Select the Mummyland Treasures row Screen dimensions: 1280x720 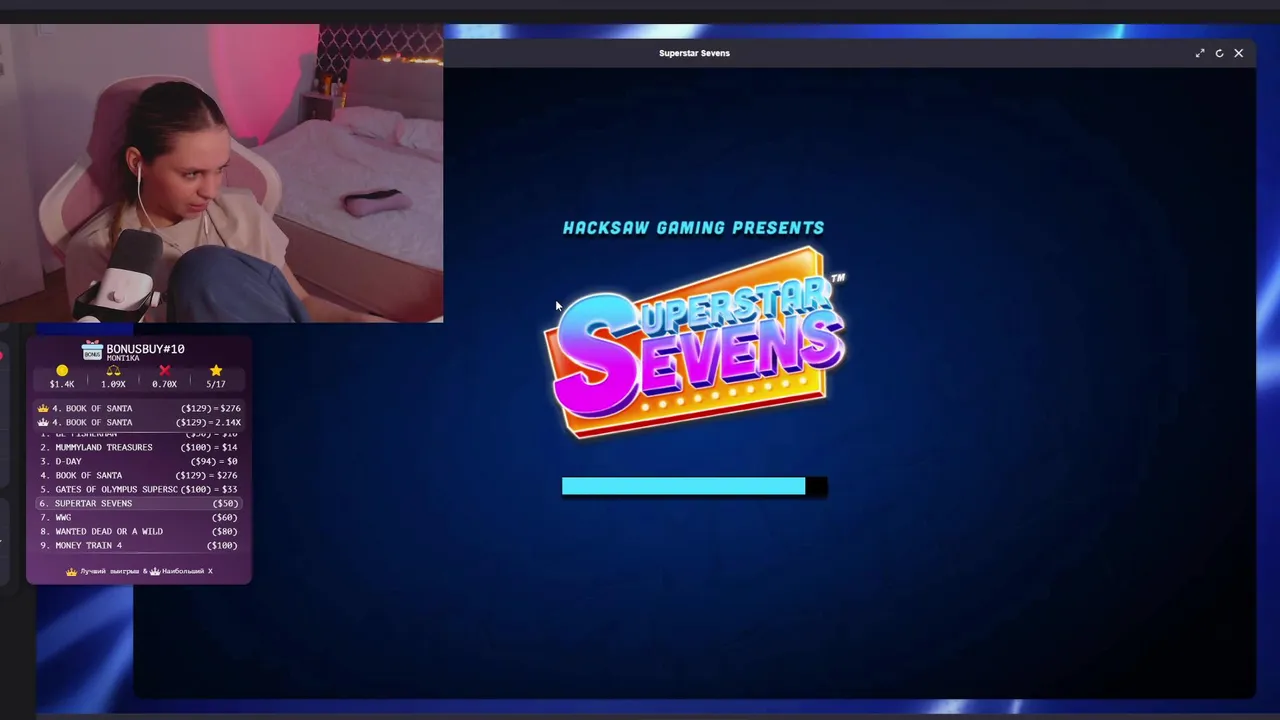click(139, 447)
